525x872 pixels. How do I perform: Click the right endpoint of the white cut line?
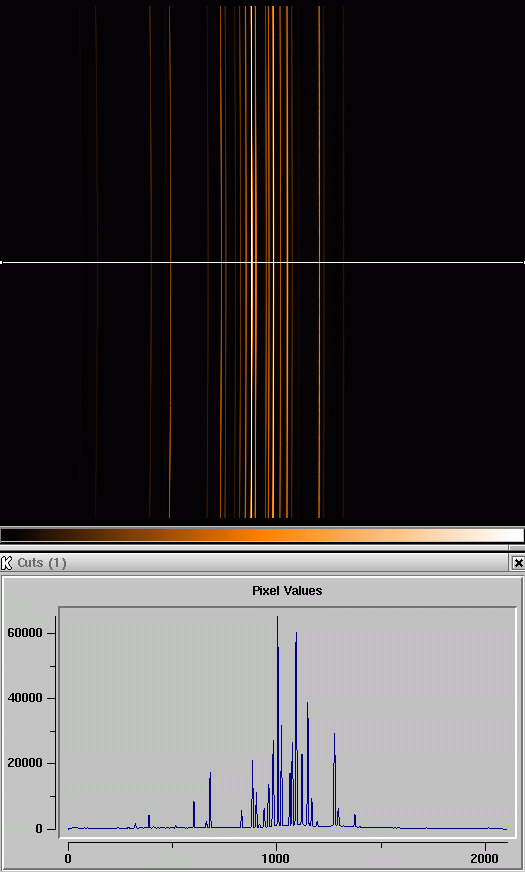point(523,262)
